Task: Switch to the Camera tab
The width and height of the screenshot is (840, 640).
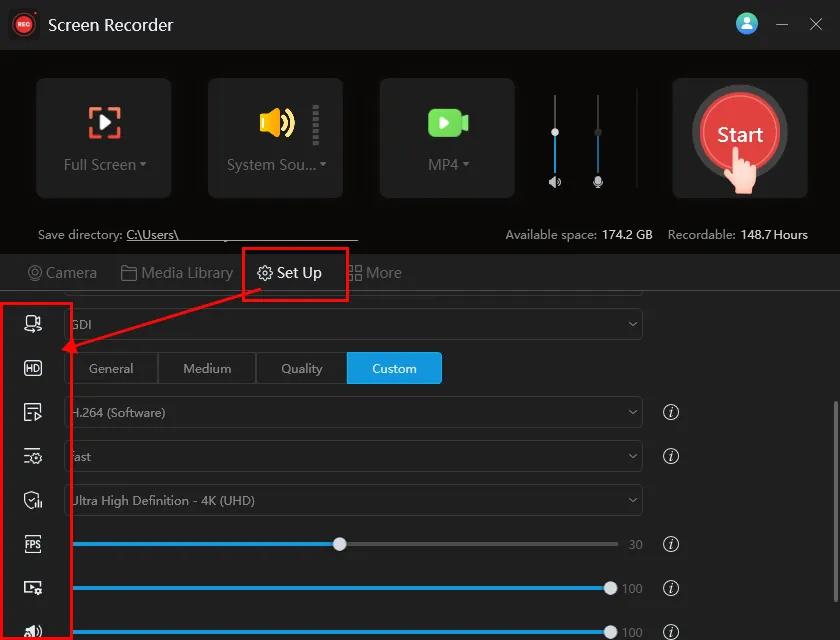Action: click(x=62, y=273)
